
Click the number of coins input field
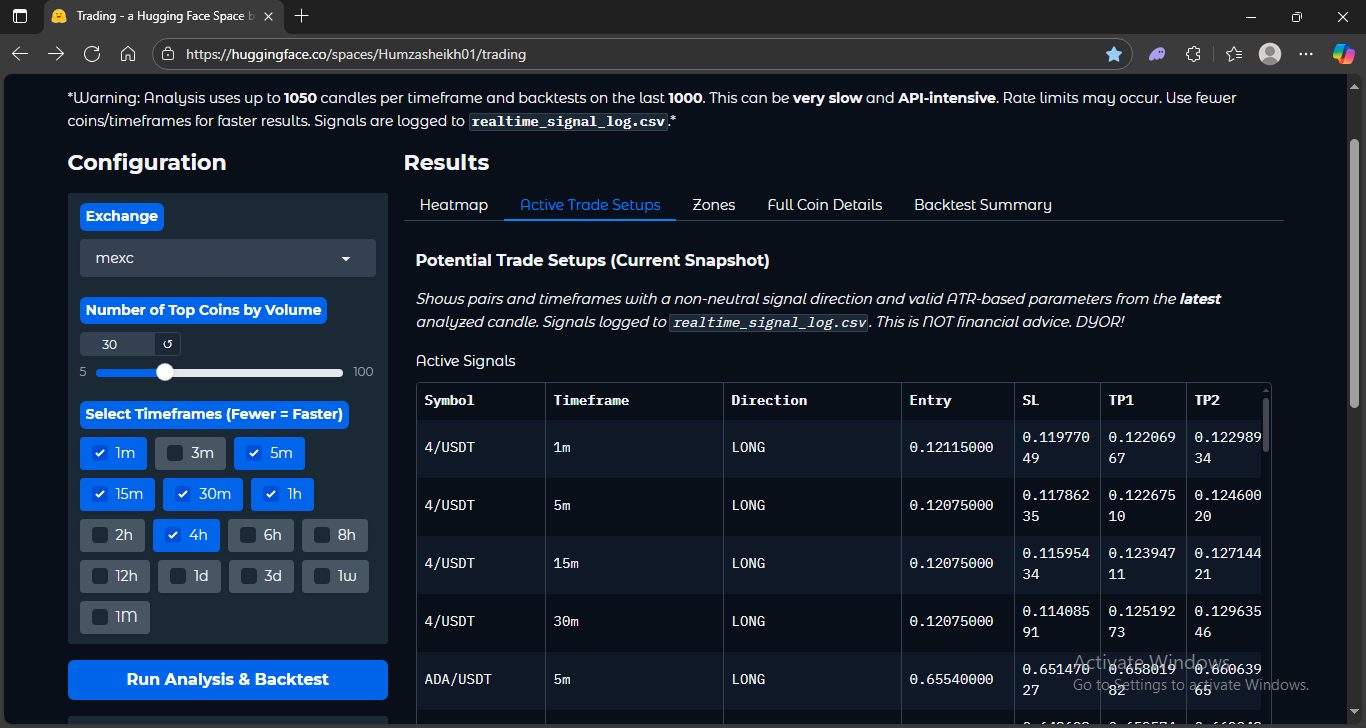116,344
